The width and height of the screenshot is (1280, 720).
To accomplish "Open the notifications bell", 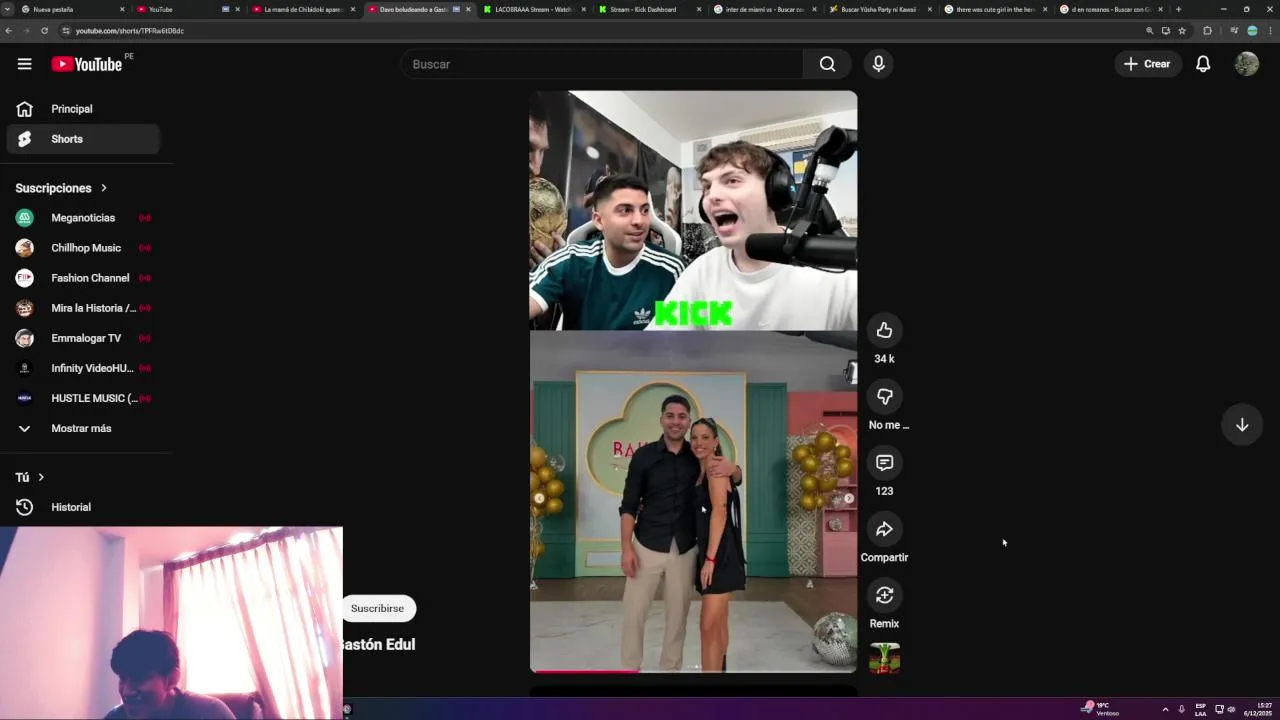I will [1203, 64].
